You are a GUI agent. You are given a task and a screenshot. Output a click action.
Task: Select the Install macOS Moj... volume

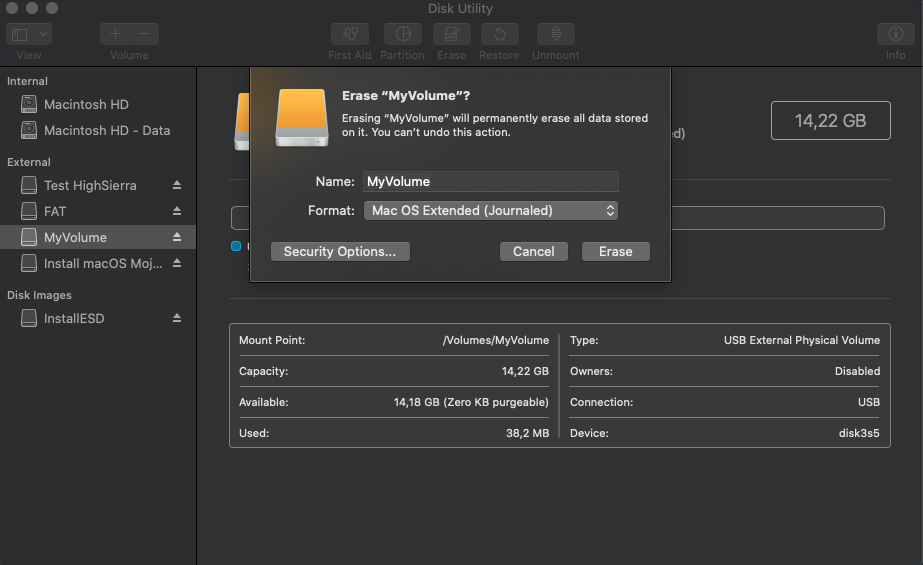point(98,263)
